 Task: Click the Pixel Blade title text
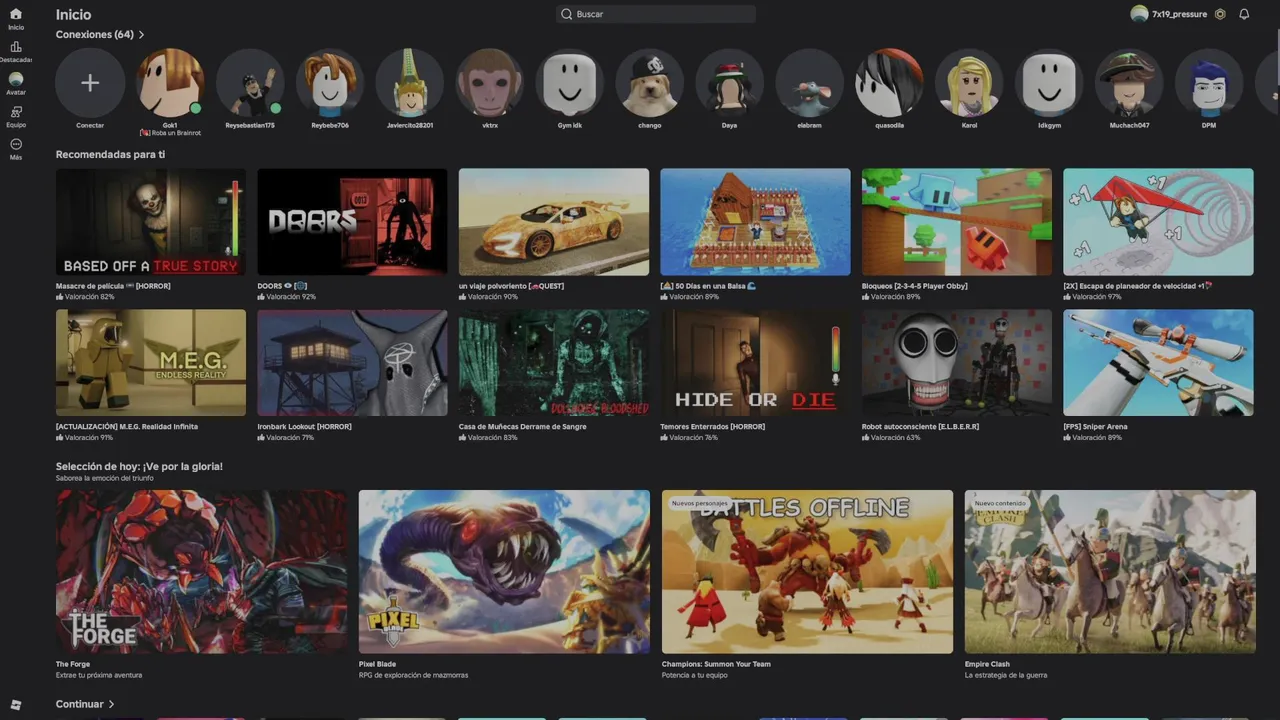pyautogui.click(x=377, y=664)
